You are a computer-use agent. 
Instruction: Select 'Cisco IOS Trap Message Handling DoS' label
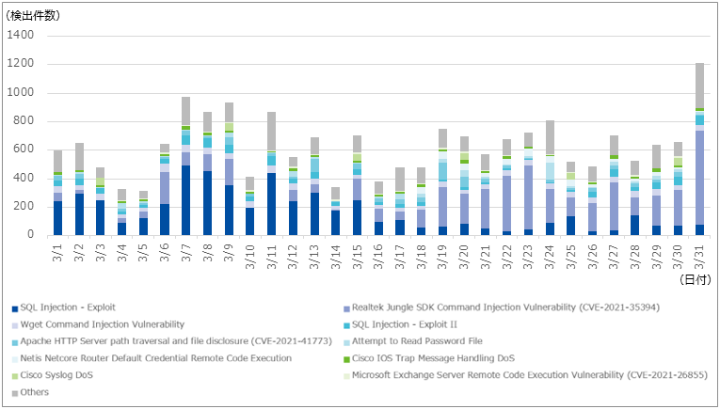point(433,358)
